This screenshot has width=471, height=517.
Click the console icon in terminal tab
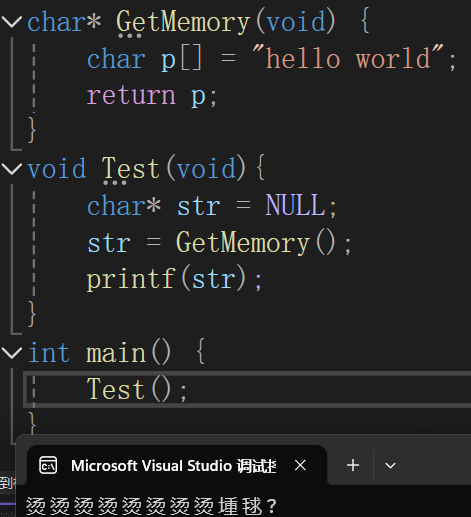tap(48, 465)
